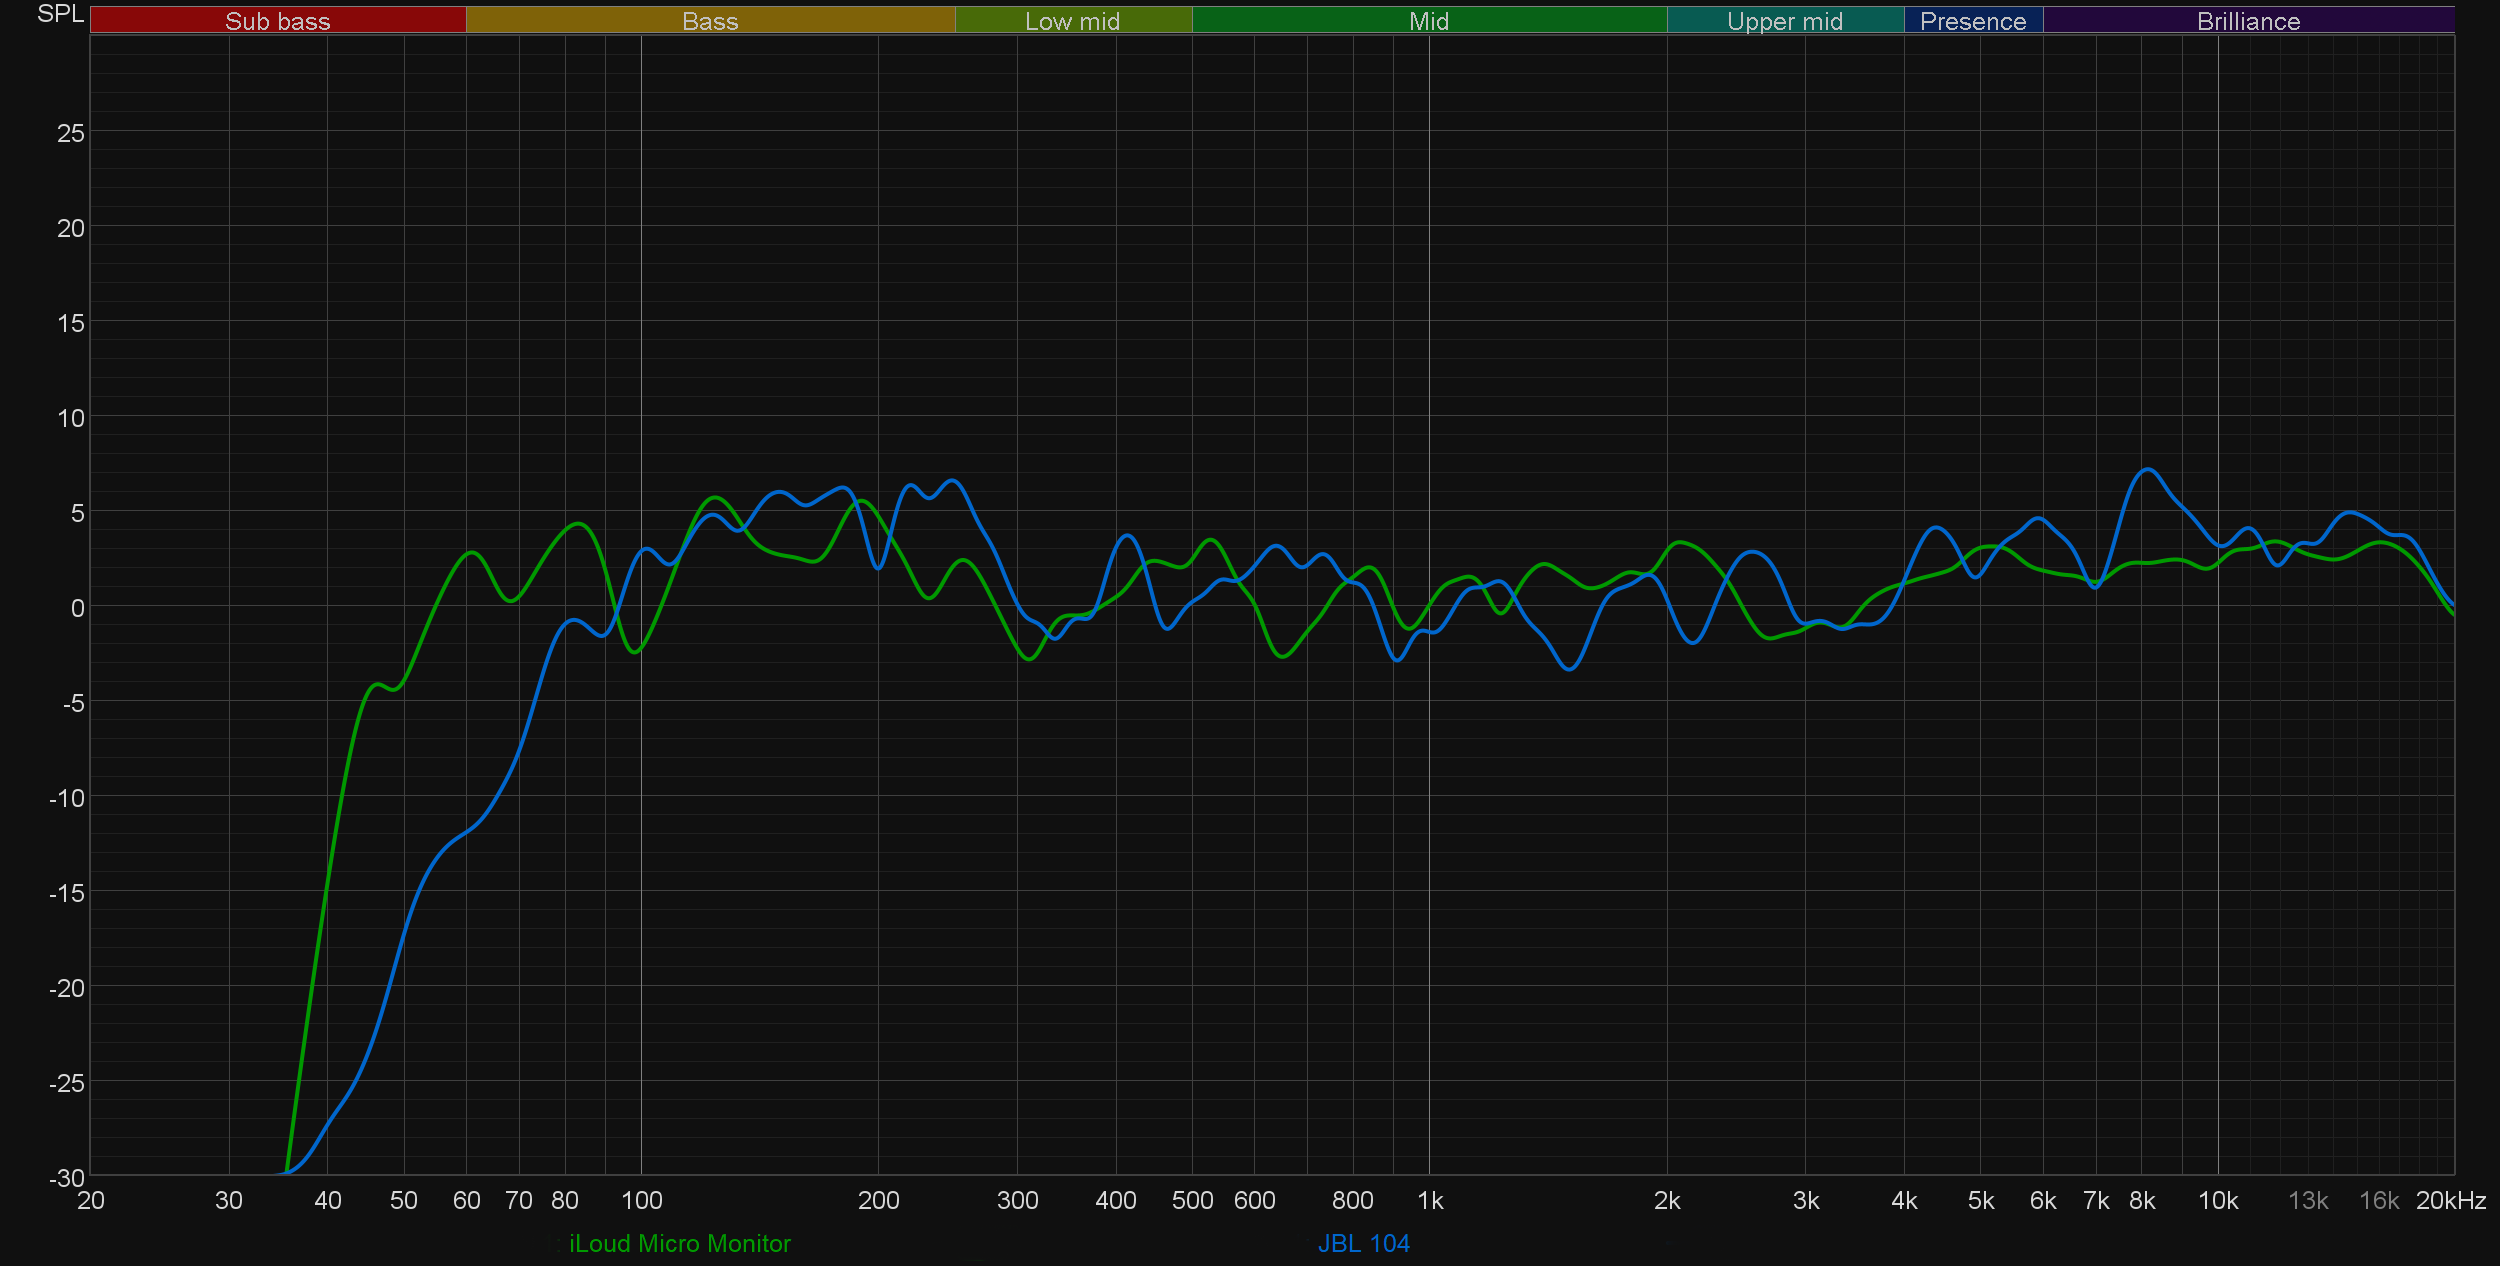Click the blue curve peak near 8k
2500x1266 pixels.
coord(2147,469)
